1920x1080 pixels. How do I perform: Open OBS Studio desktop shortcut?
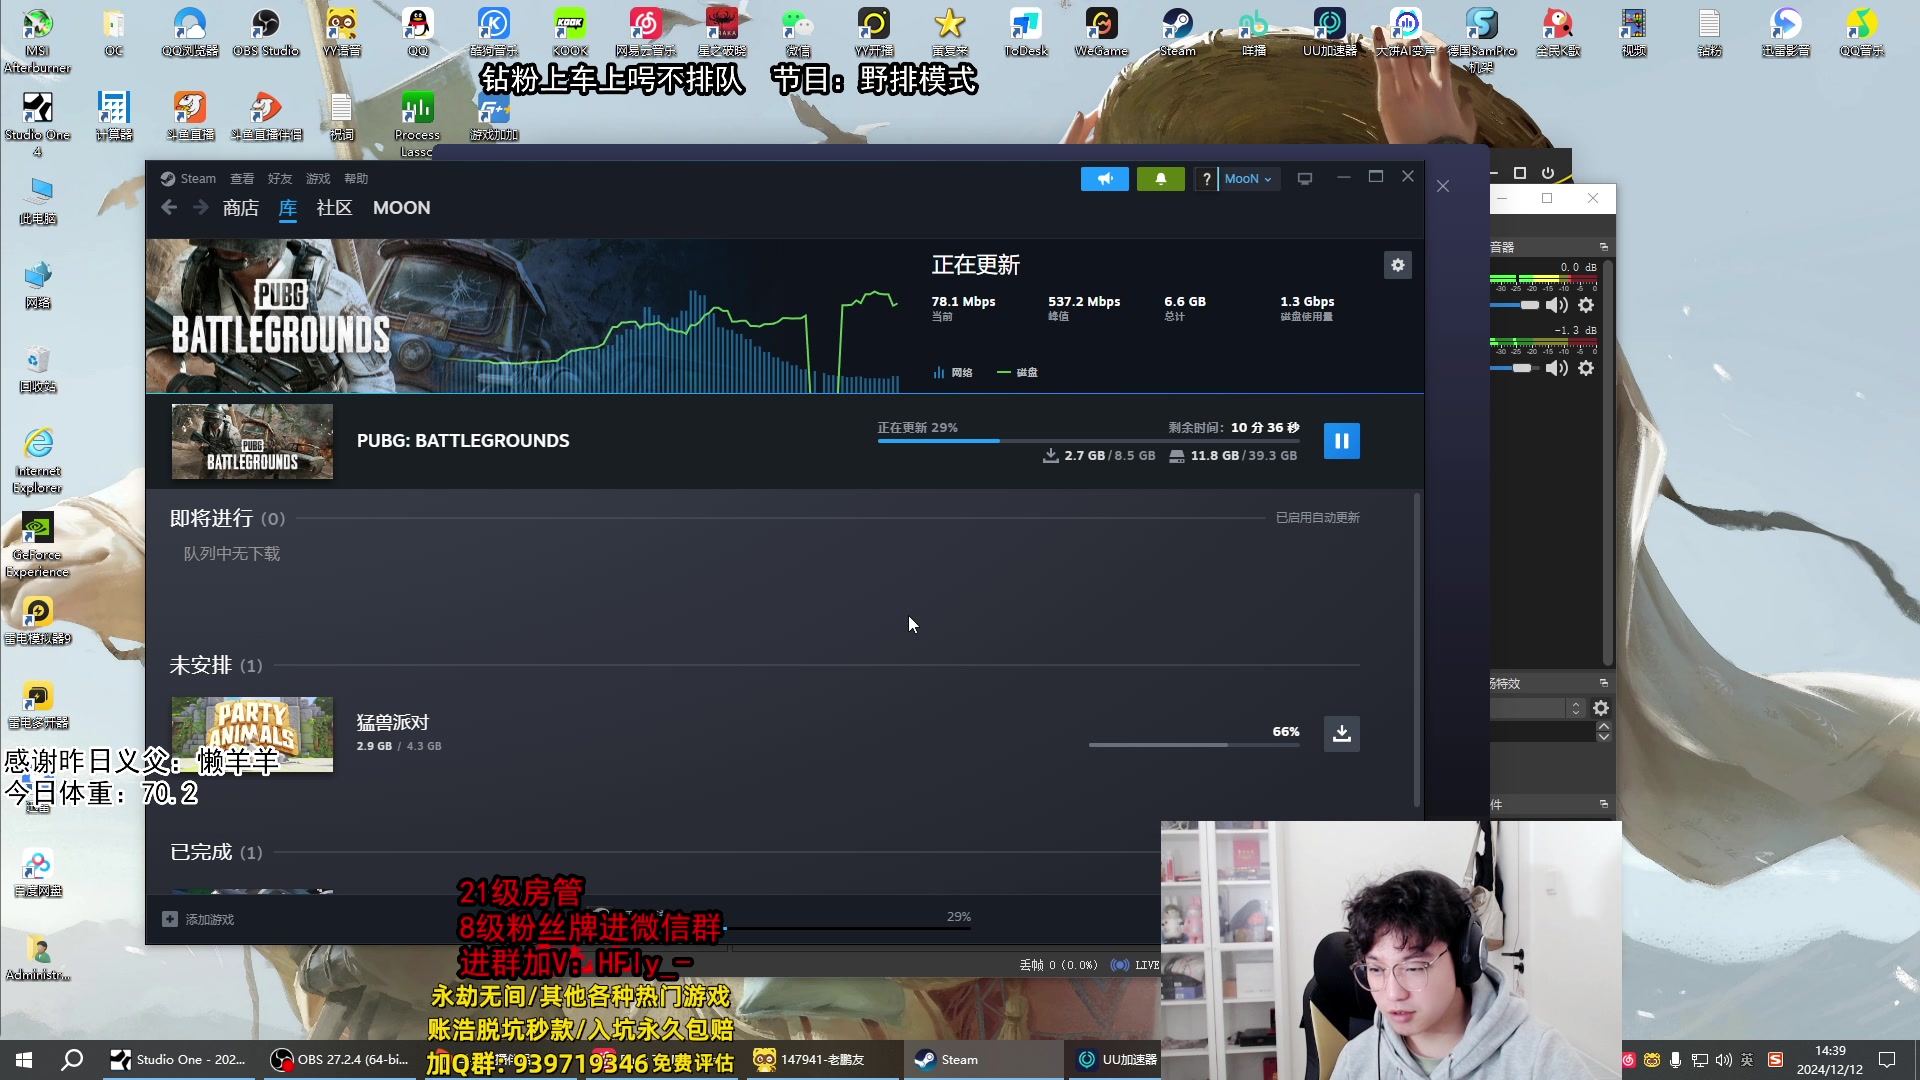[265, 33]
